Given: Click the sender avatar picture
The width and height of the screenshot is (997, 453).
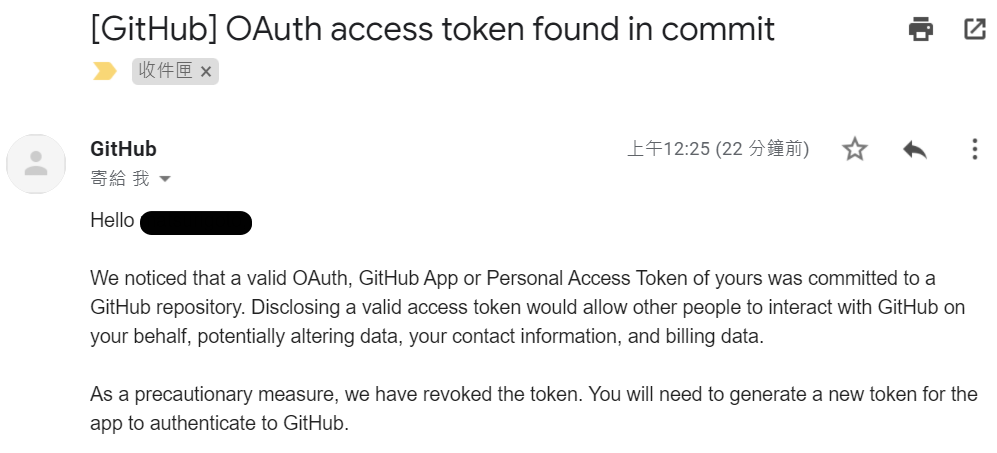Looking at the screenshot, I should pyautogui.click(x=36, y=163).
